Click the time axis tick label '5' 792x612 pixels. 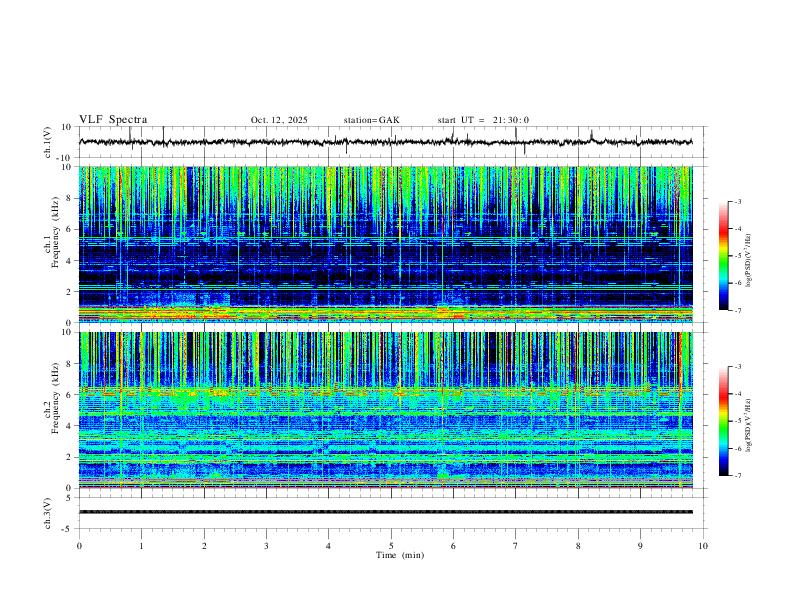point(391,546)
